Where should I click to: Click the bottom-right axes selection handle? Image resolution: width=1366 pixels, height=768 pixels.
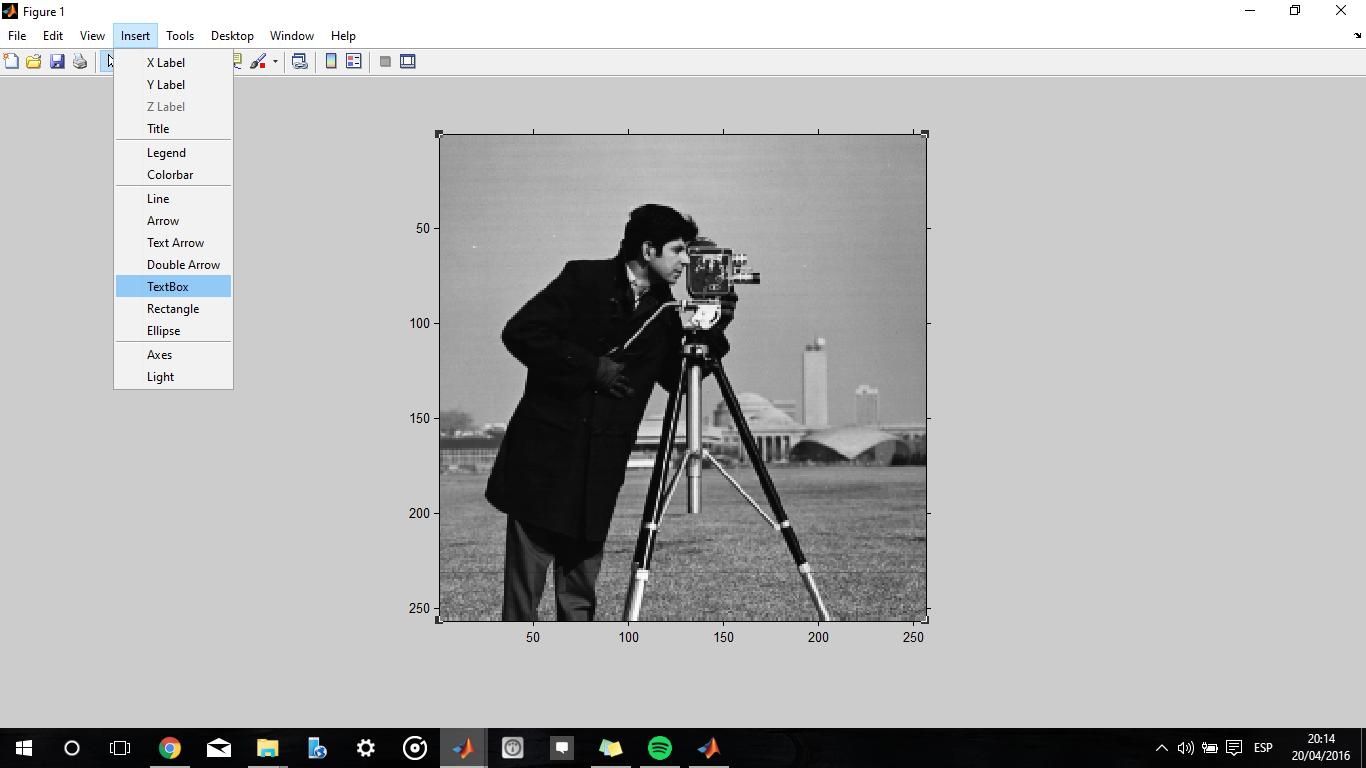tap(926, 620)
